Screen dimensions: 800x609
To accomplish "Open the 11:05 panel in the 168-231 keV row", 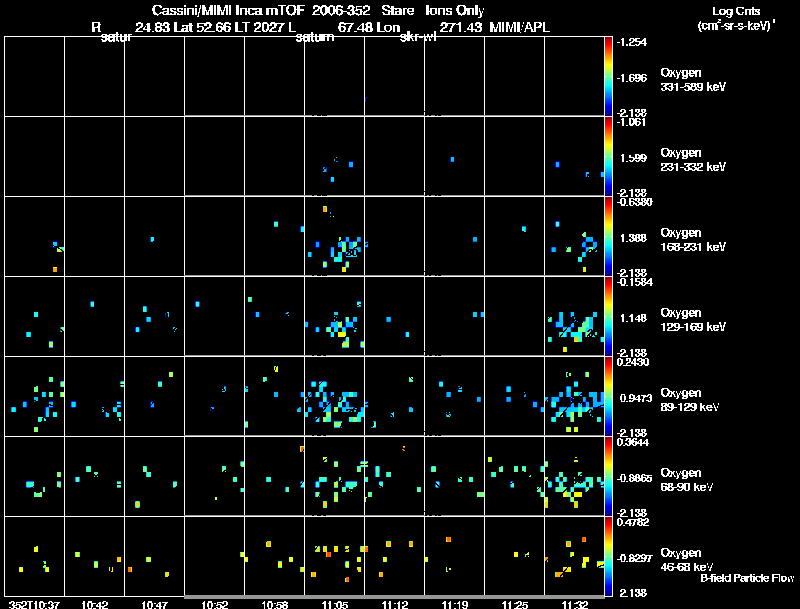I will tap(334, 236).
